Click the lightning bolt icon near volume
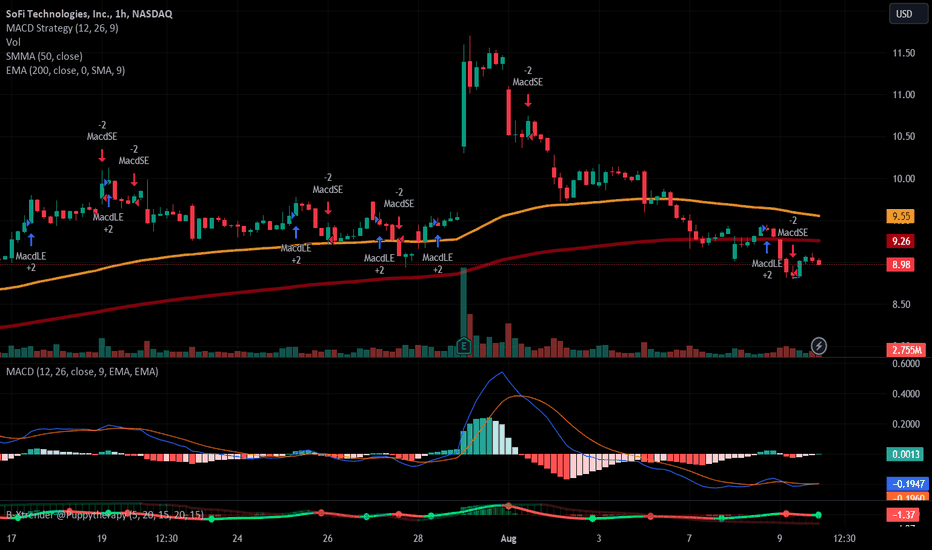The width and height of the screenshot is (932, 550). coord(818,345)
